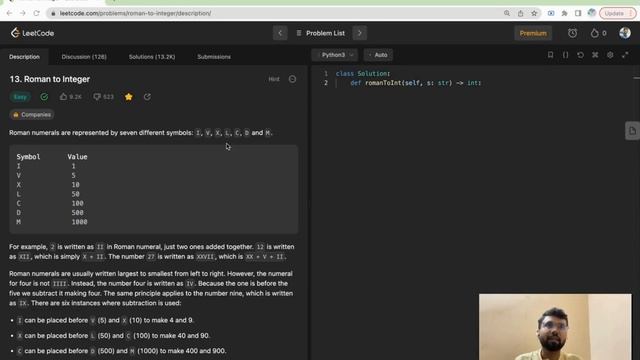
Task: Click the share problem icon
Action: [x=147, y=97]
